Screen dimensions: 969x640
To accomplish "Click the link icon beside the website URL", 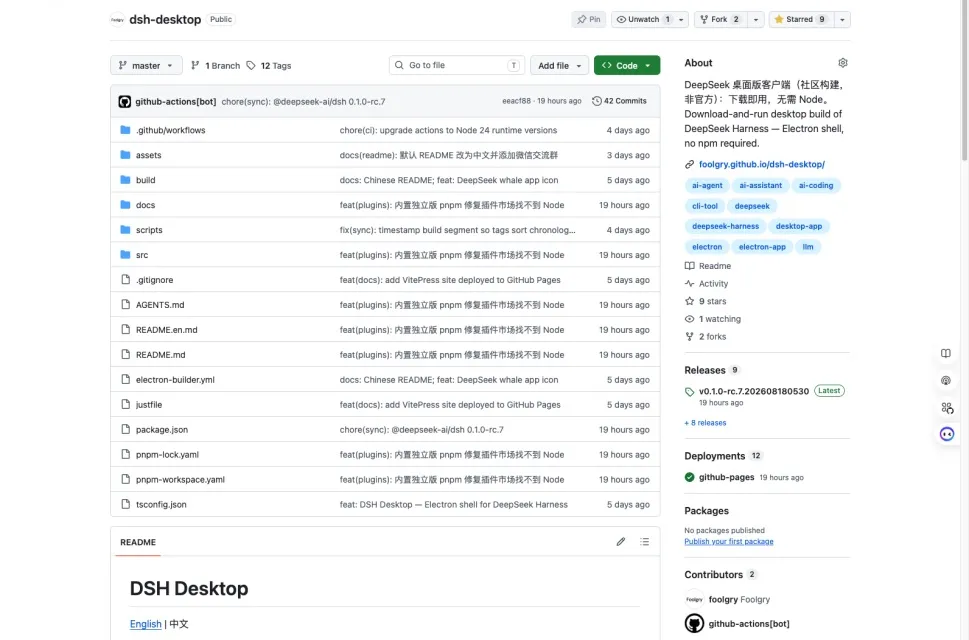I will click(690, 164).
